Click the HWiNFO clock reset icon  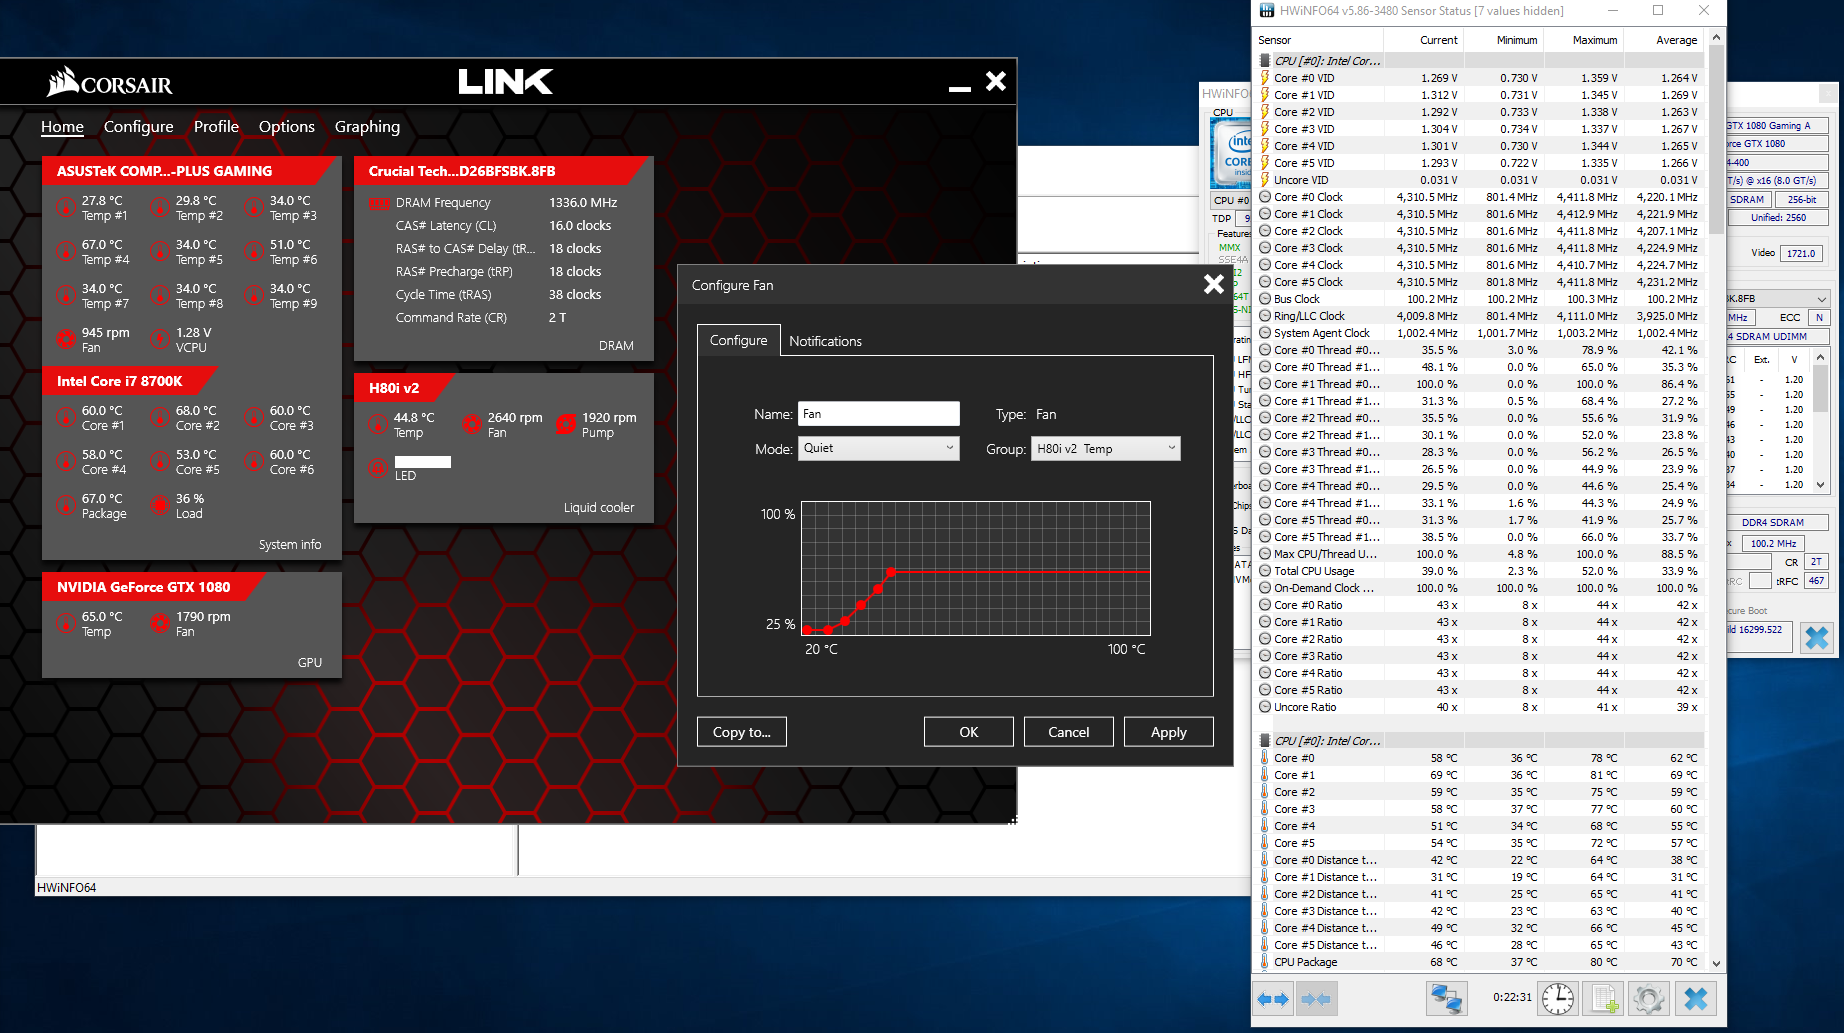coord(1558,998)
